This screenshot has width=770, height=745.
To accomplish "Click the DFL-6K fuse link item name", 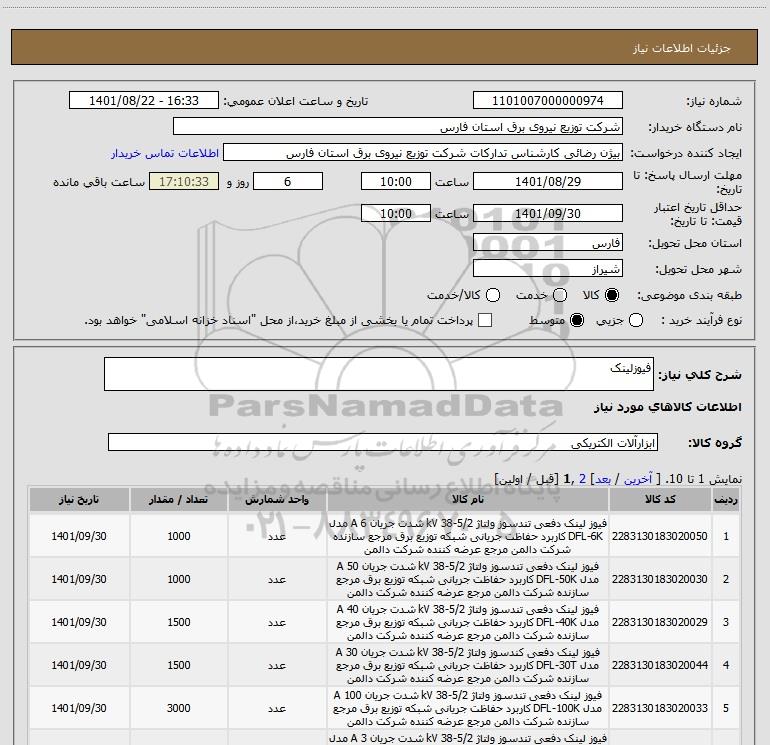I will click(468, 536).
